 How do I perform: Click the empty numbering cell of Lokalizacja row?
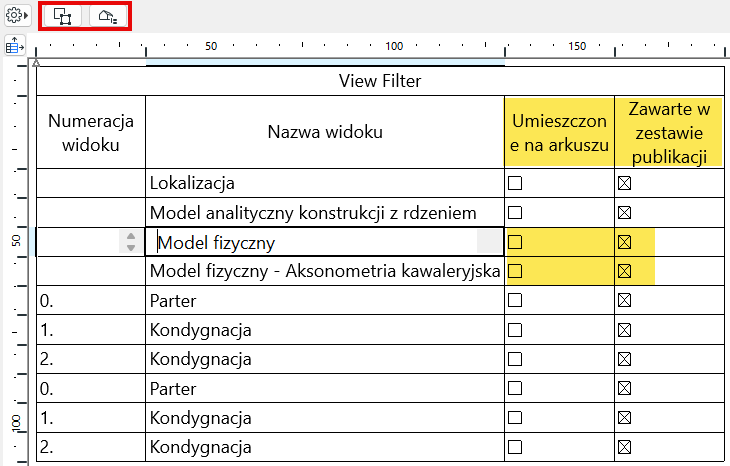tap(91, 183)
